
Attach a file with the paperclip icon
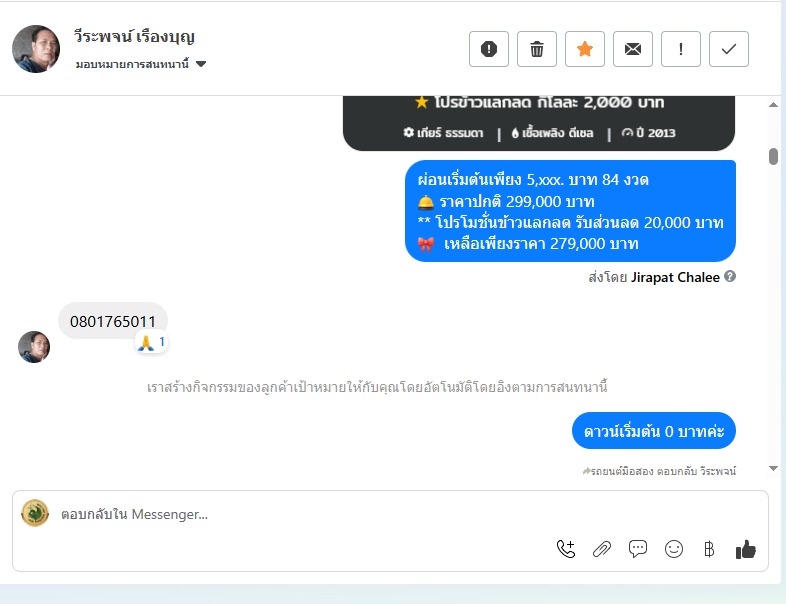(x=602, y=549)
